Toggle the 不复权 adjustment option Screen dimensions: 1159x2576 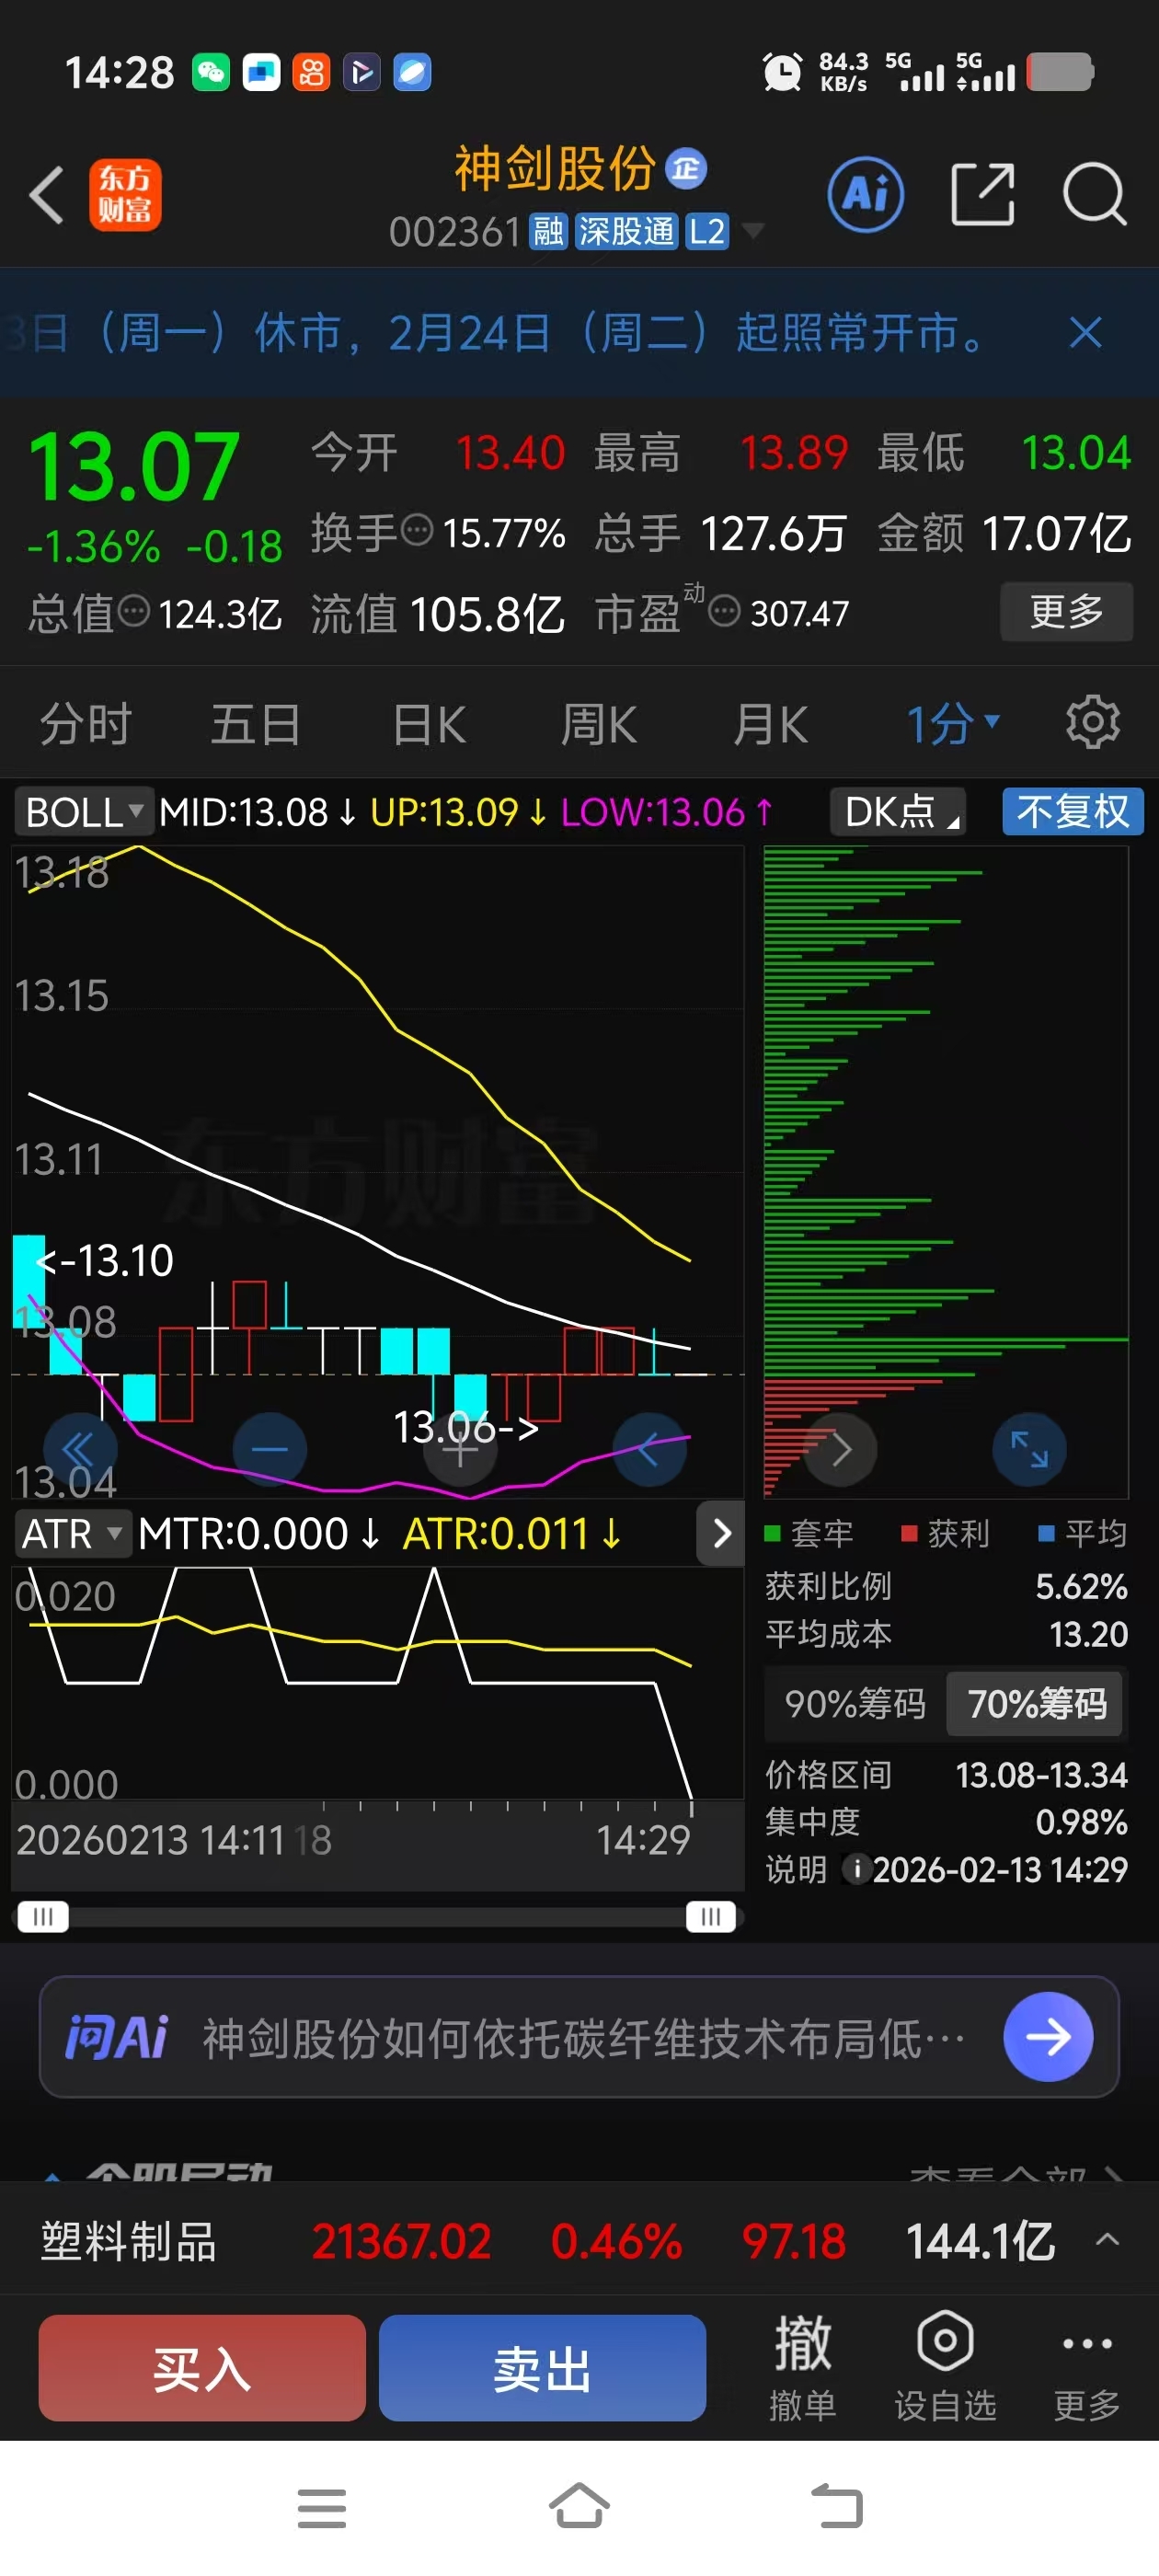tap(1072, 811)
